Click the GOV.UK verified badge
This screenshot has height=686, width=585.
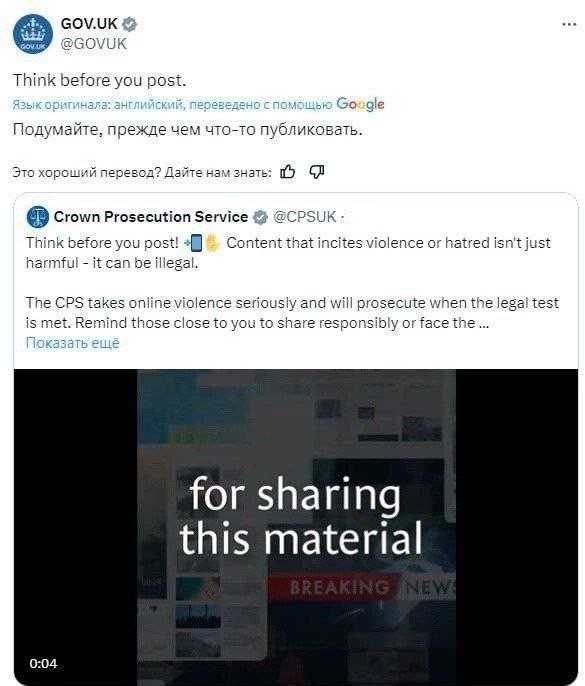pyautogui.click(x=130, y=24)
